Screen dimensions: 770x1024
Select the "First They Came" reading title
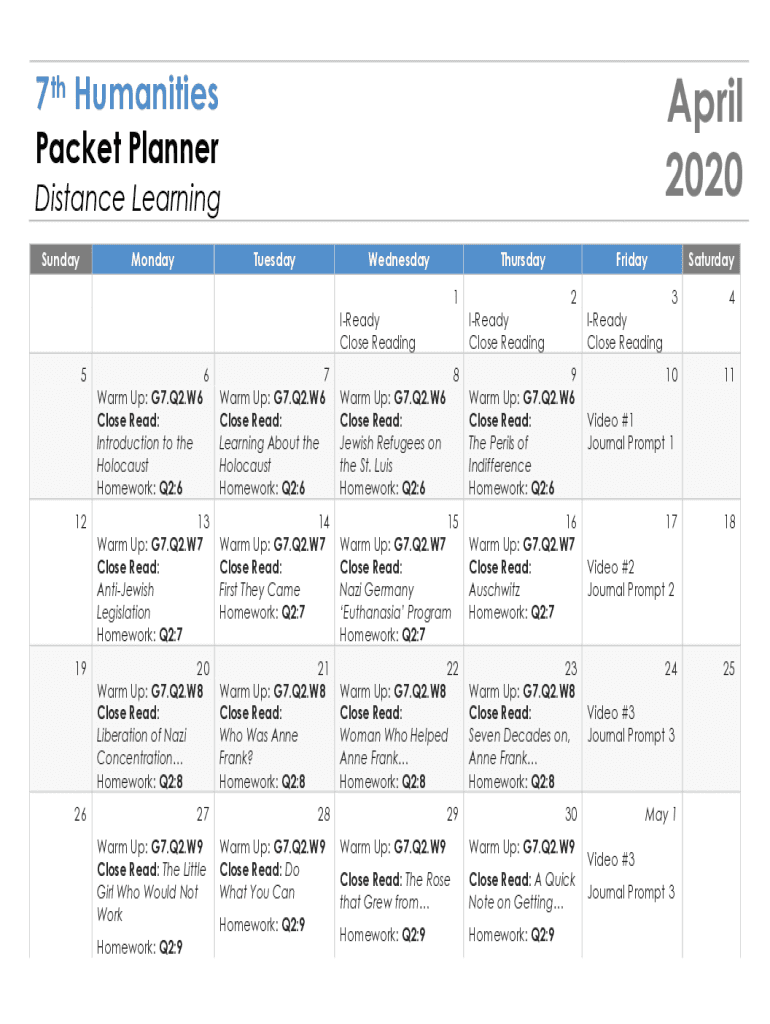[x=259, y=590]
